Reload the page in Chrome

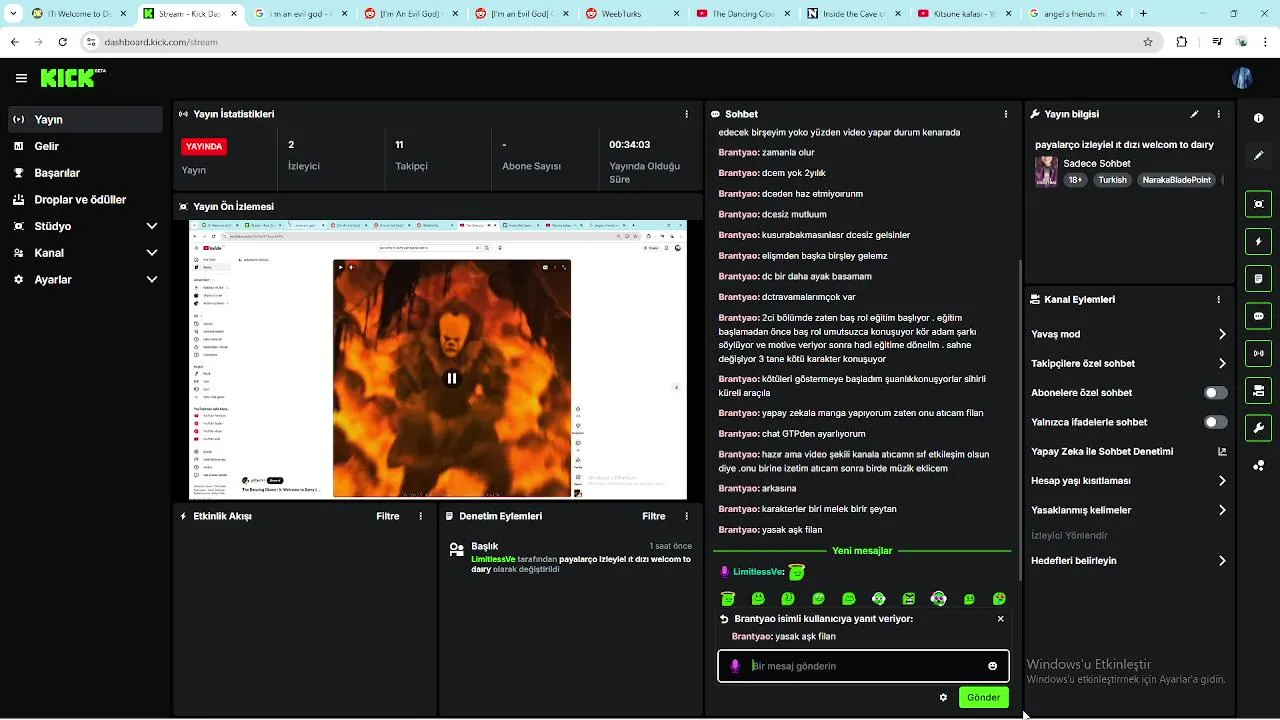[x=62, y=42]
